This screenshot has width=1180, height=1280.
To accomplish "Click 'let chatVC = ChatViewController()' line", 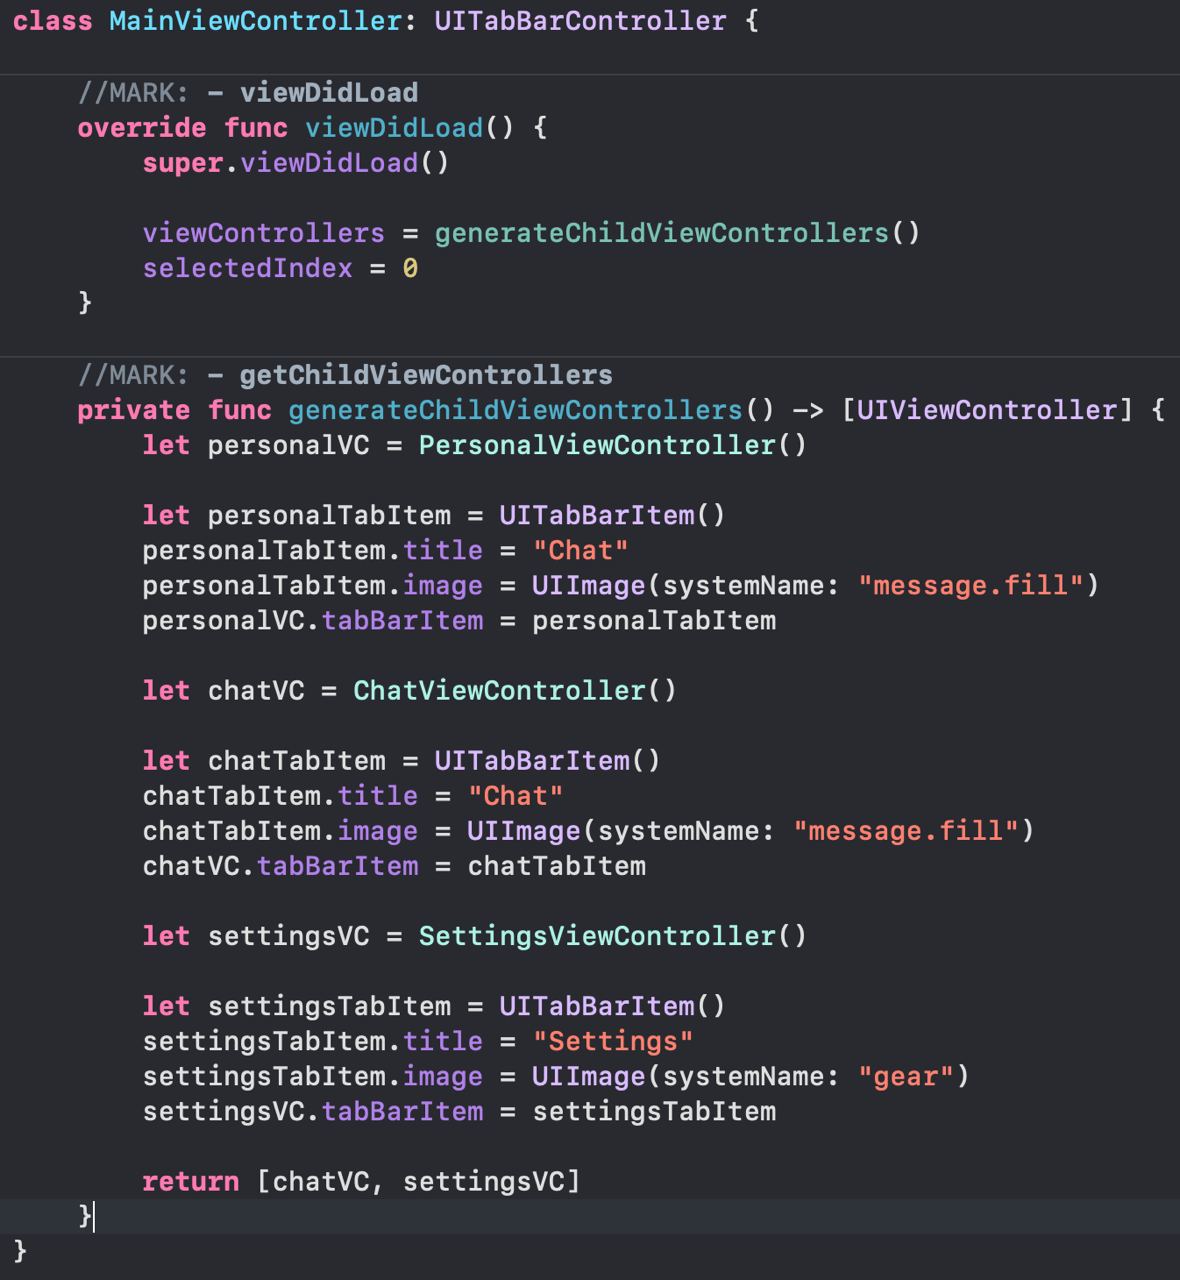I will pyautogui.click(x=409, y=691).
